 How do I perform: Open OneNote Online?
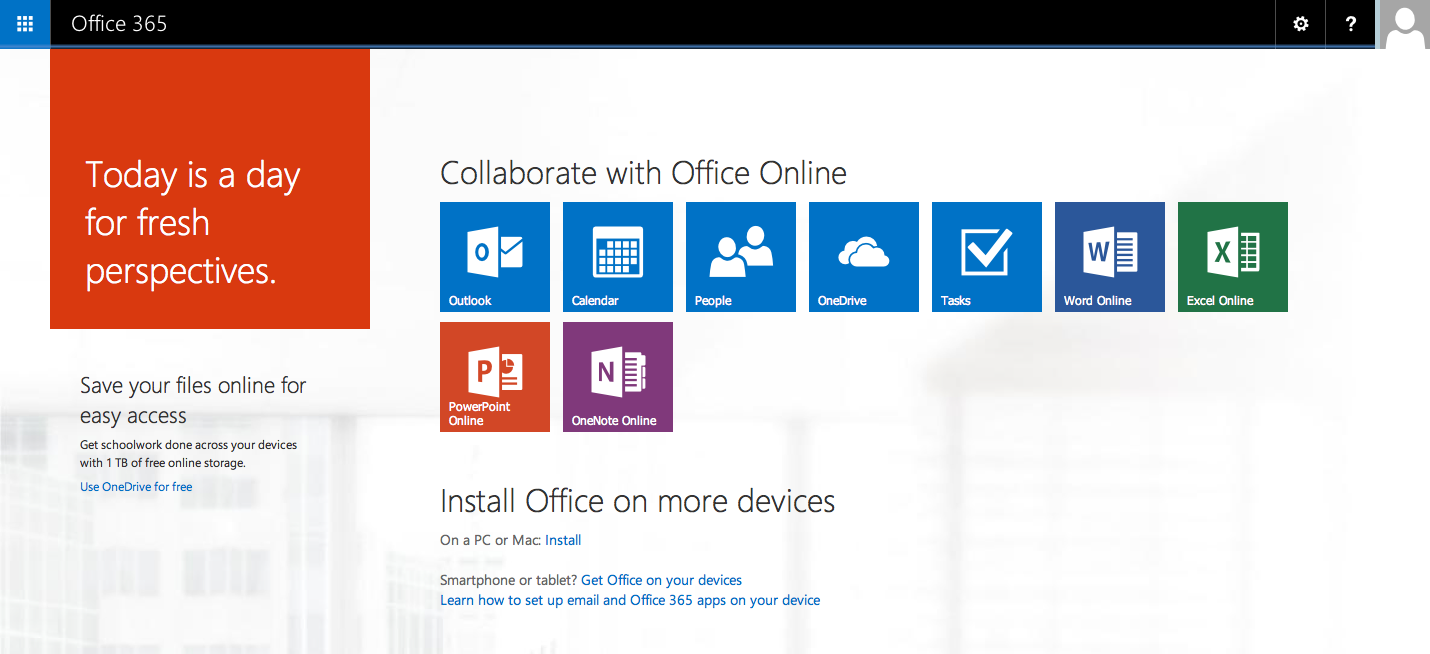(x=617, y=376)
